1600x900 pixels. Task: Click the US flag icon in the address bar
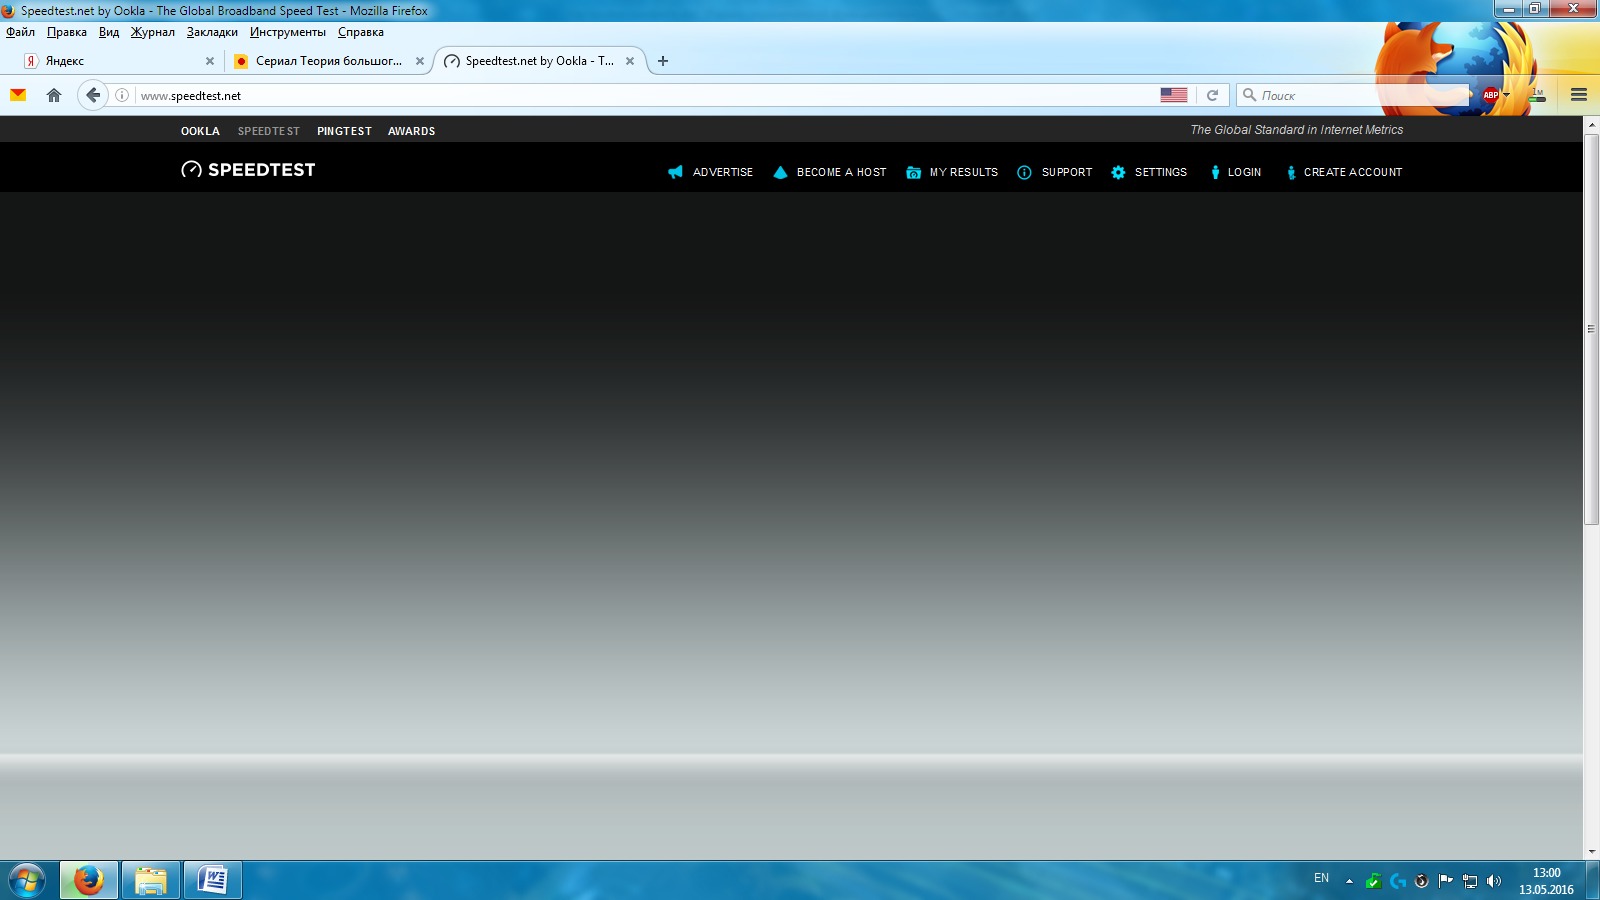1174,95
